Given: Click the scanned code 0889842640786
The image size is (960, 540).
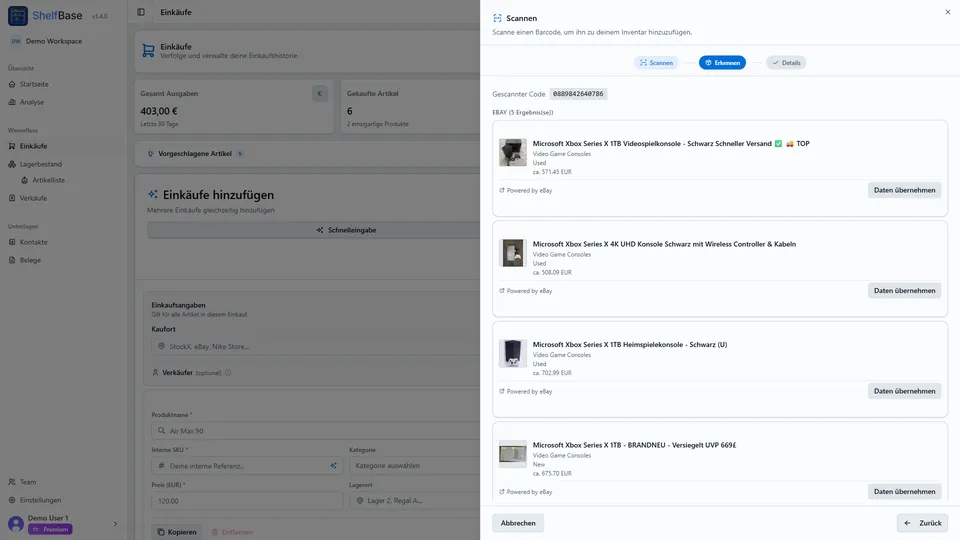Looking at the screenshot, I should click(x=578, y=94).
